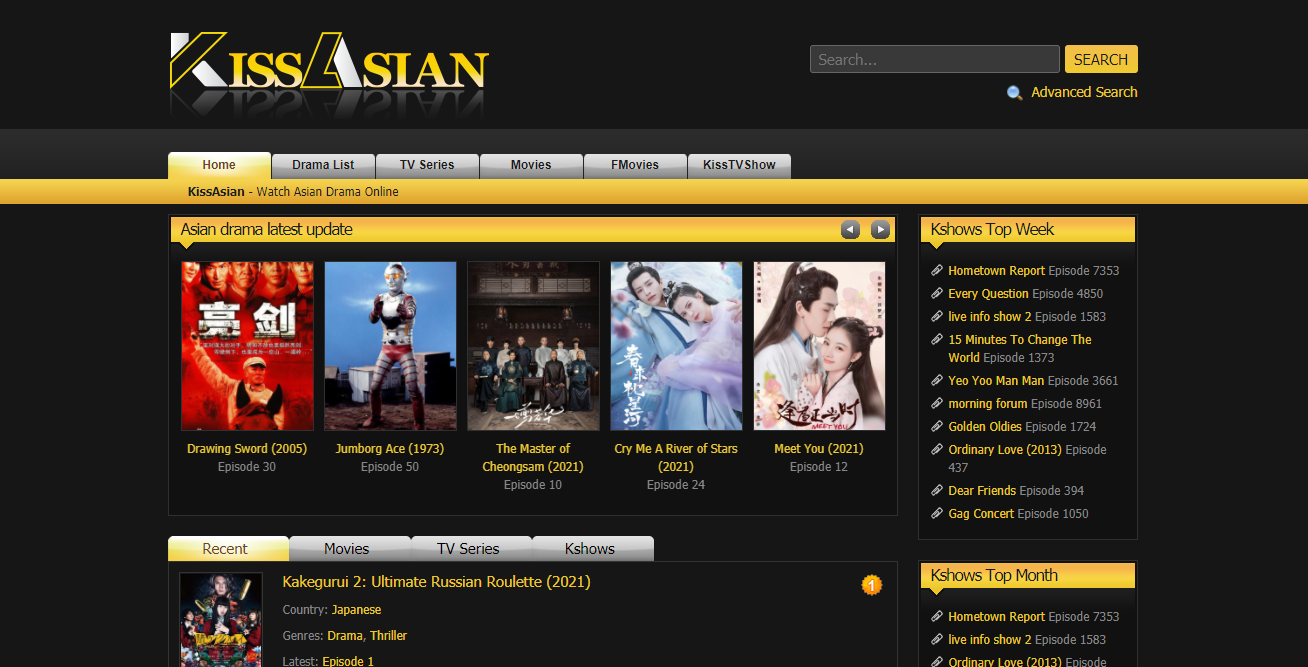This screenshot has height=667, width=1308.
Task: Click the Japanese country link
Action: pyautogui.click(x=356, y=610)
